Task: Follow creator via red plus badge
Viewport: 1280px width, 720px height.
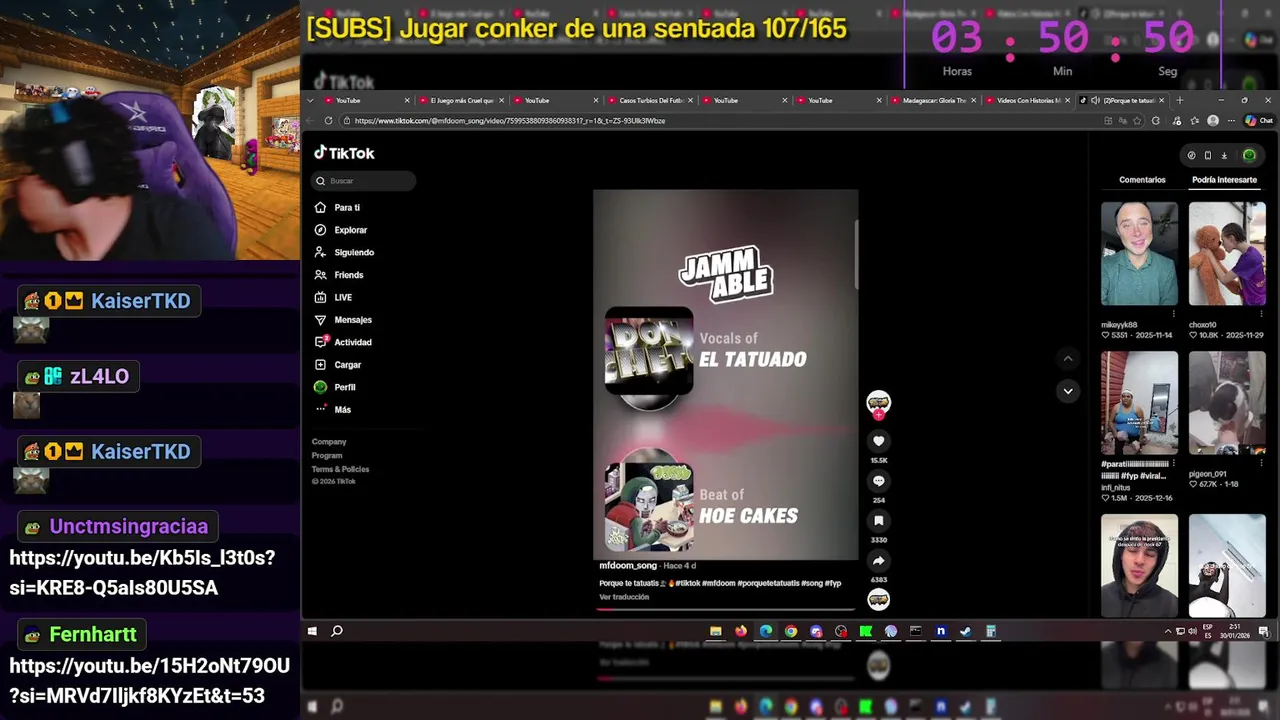Action: tap(878, 415)
